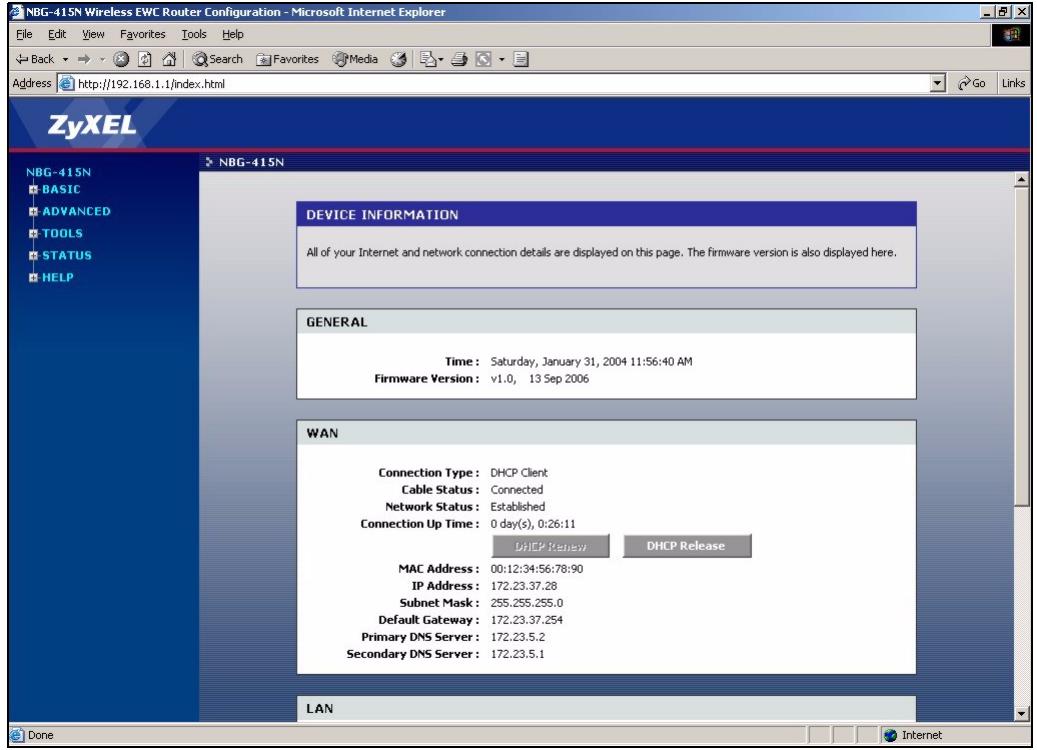The width and height of the screenshot is (1037, 750).
Task: Open the Help menu
Action: (x=233, y=34)
